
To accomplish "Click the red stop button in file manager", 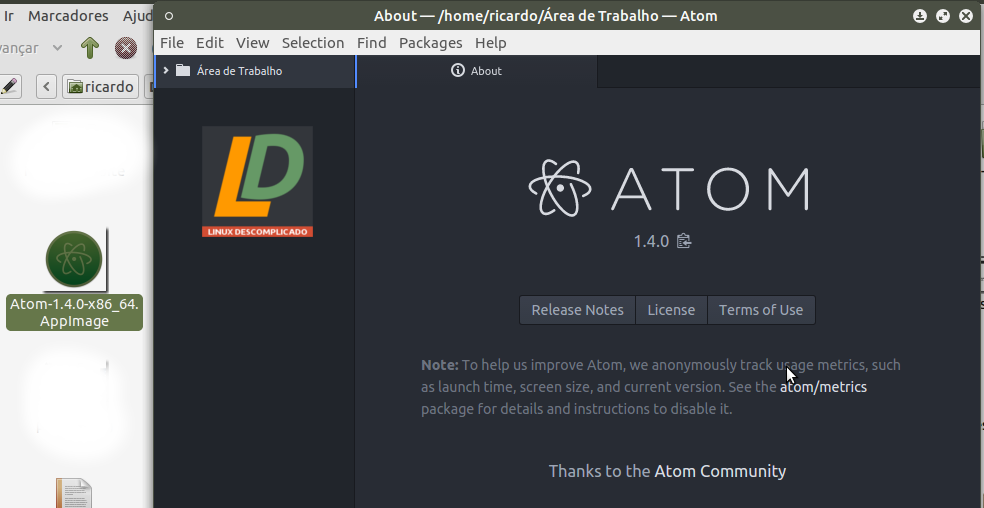I will pos(126,48).
